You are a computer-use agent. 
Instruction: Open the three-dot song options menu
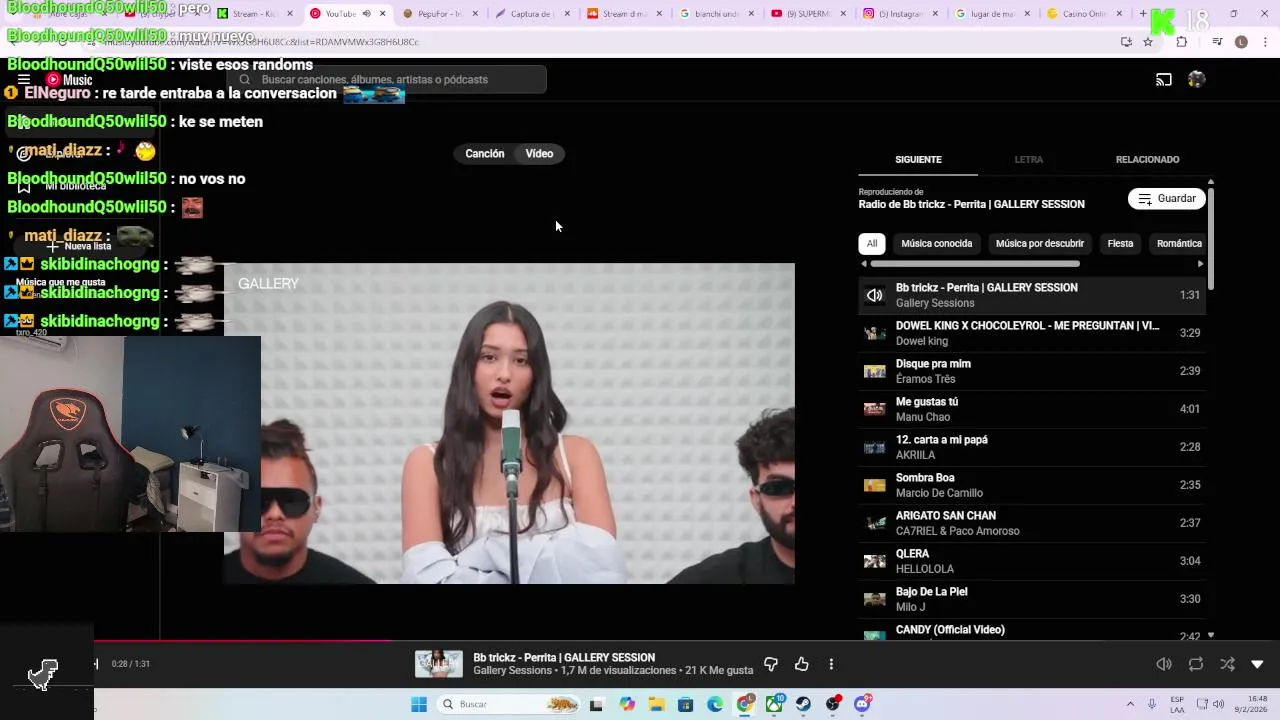831,664
